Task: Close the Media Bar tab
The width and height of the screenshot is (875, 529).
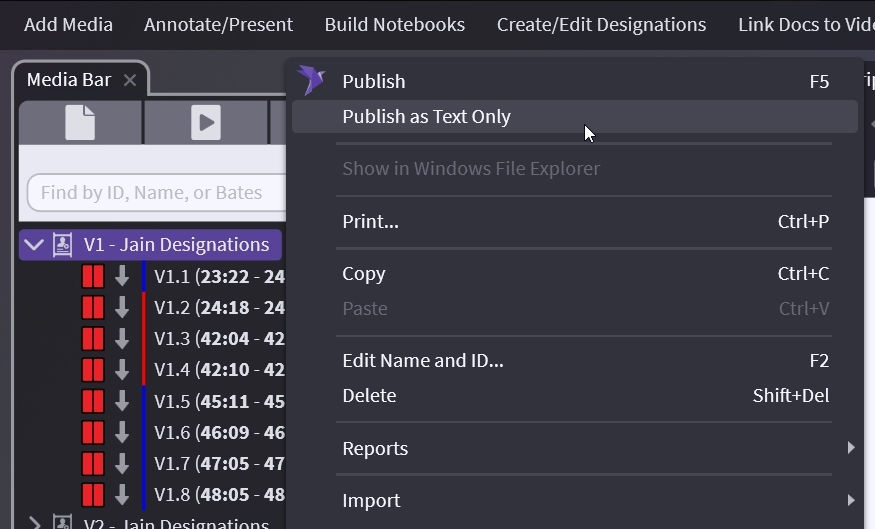Action: coord(130,80)
